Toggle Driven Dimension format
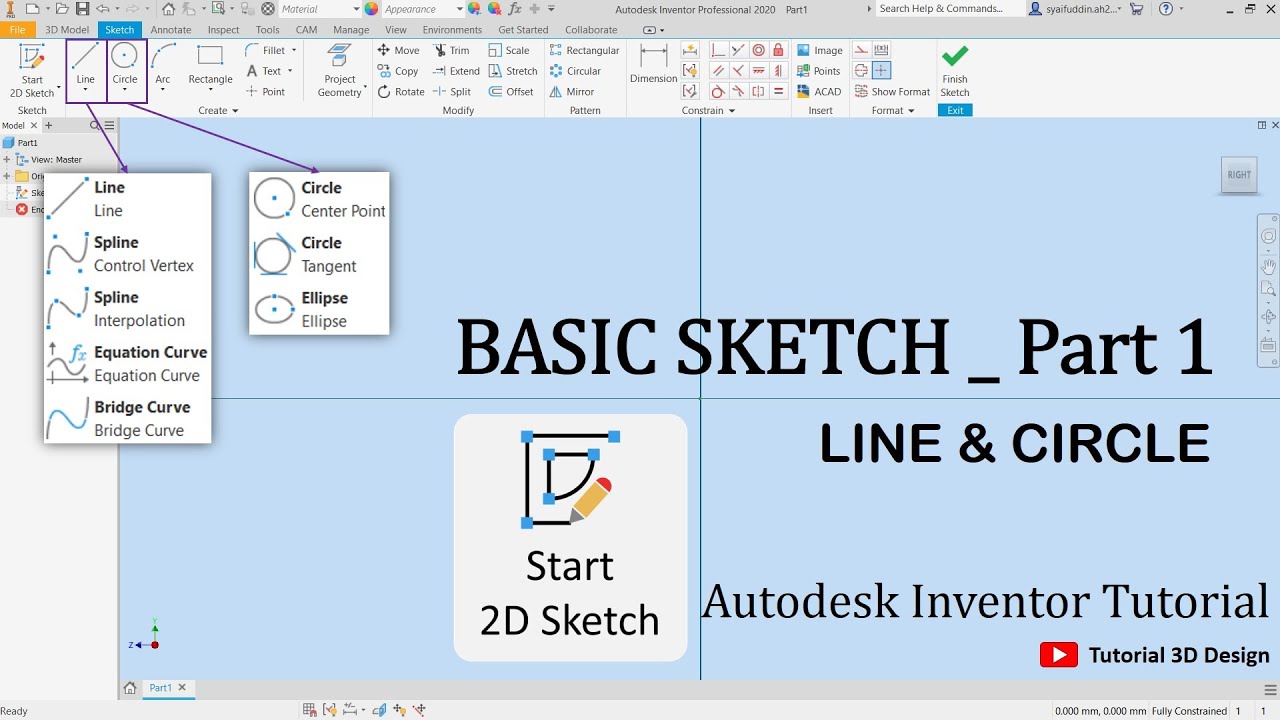1280x720 pixels. click(881, 50)
